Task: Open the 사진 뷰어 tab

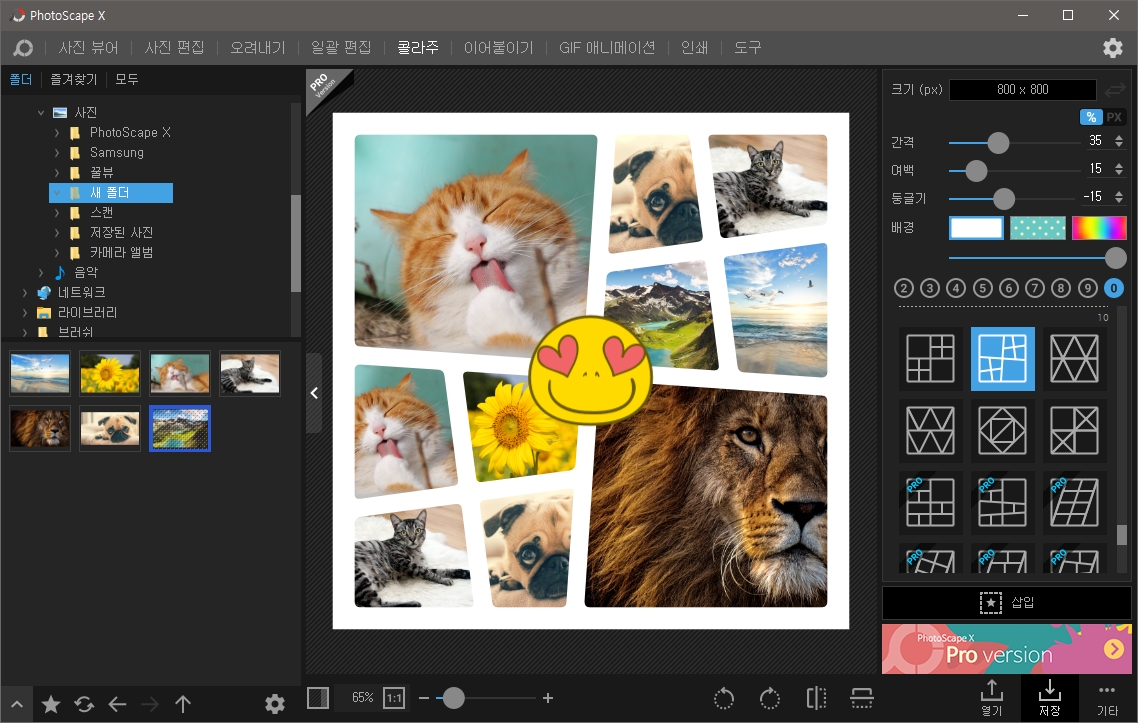Action: click(x=89, y=48)
